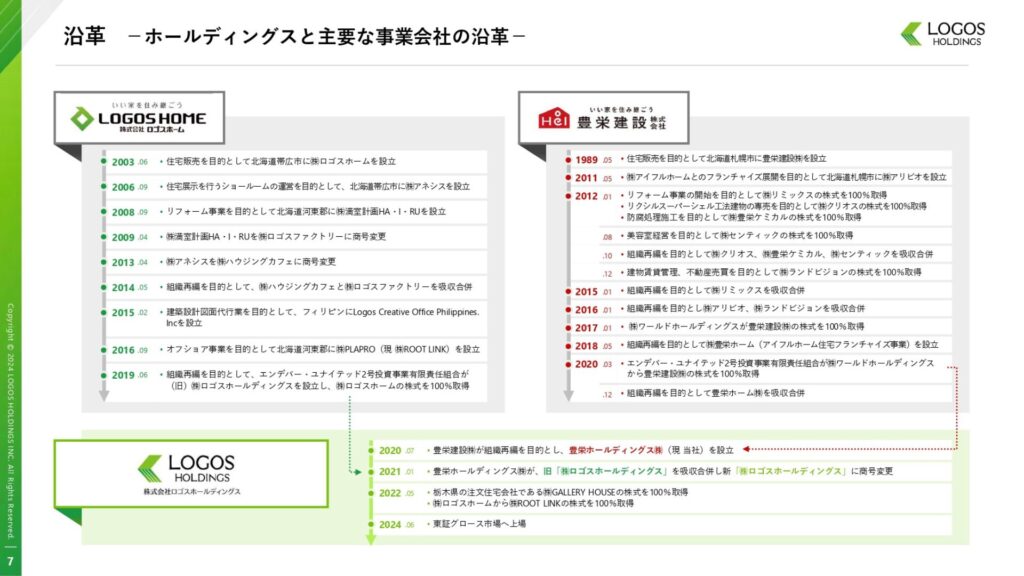Select the 2011 row ㈱アリビオを設立

pos(786,177)
